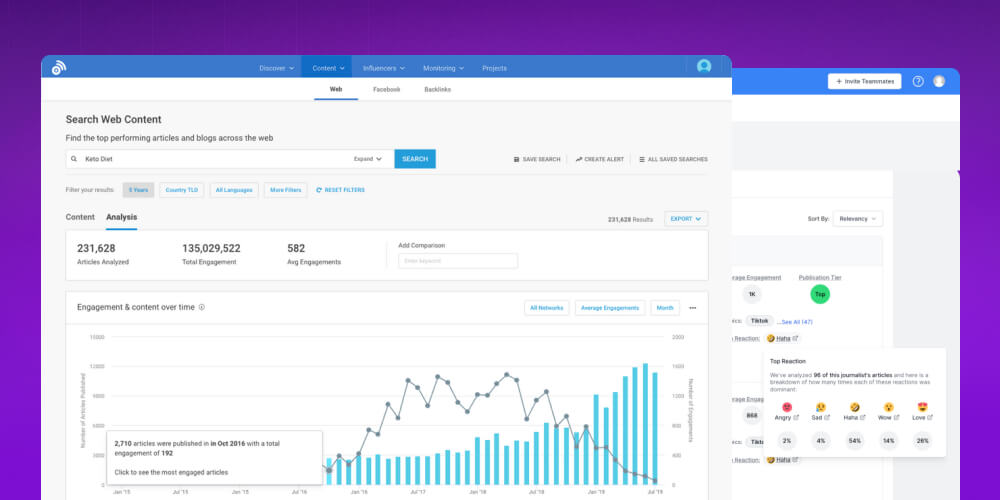Viewport: 1000px width, 500px height.
Task: Open the Relevancy sort dropdown
Action: click(857, 219)
